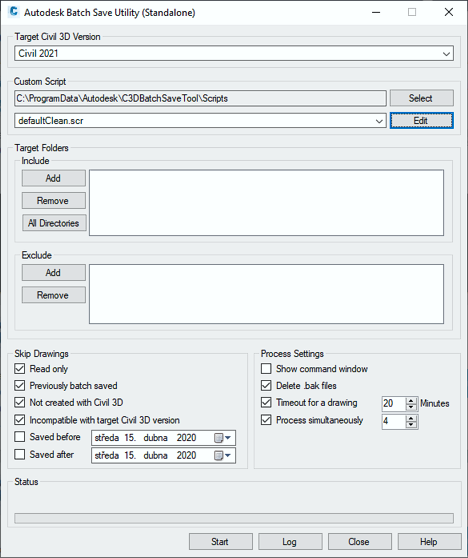The image size is (468, 558).
Task: Select month 'dubna' in Saved before date
Action: click(x=156, y=438)
